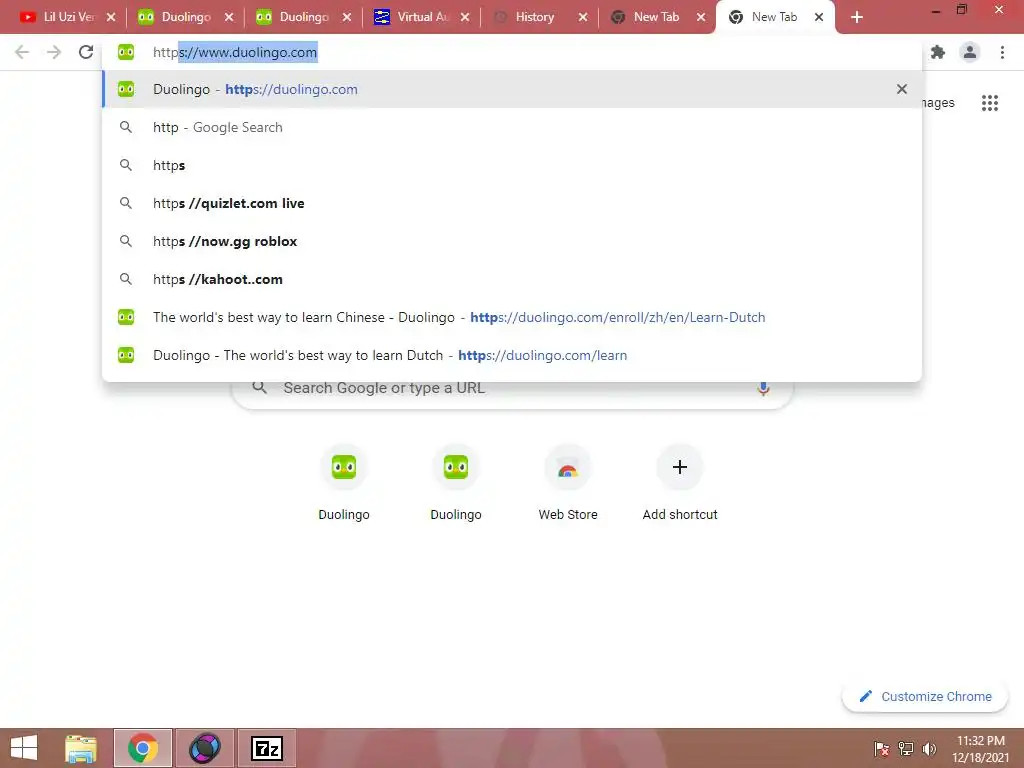
Task: Select the 'https //quizlet.com live' suggestion
Action: (512, 203)
